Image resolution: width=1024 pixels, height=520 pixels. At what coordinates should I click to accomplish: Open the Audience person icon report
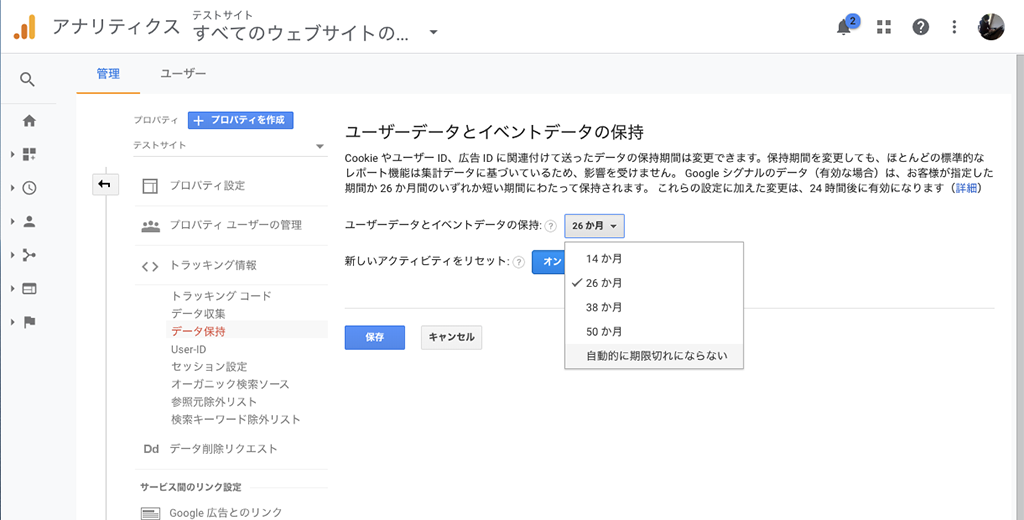(x=29, y=221)
